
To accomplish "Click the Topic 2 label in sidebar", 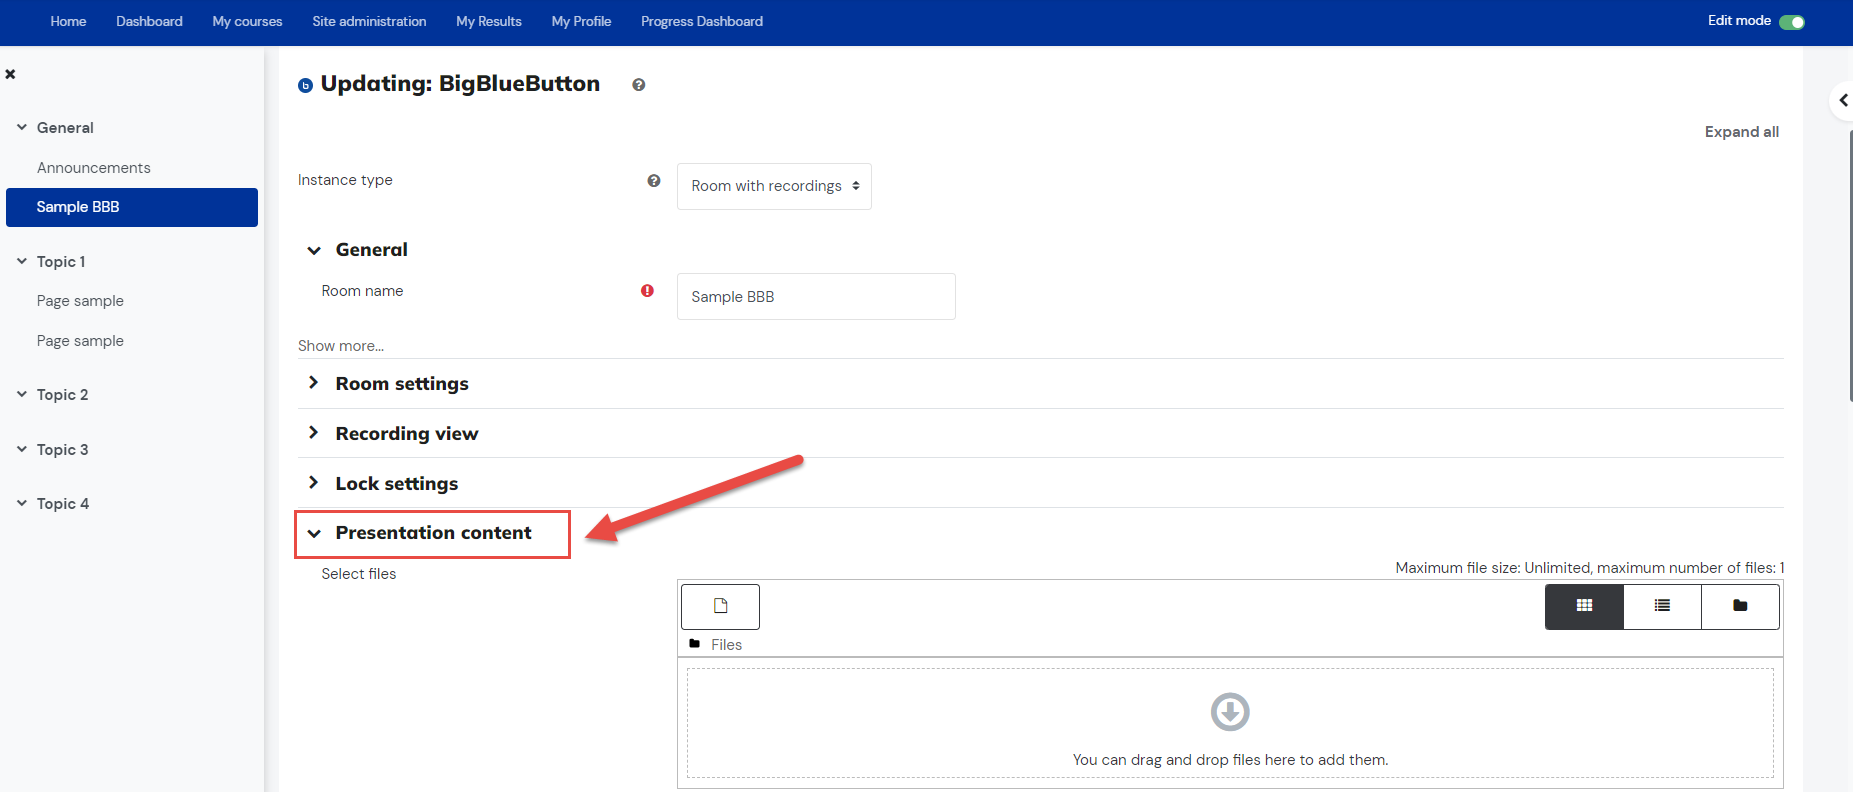I will click(62, 395).
